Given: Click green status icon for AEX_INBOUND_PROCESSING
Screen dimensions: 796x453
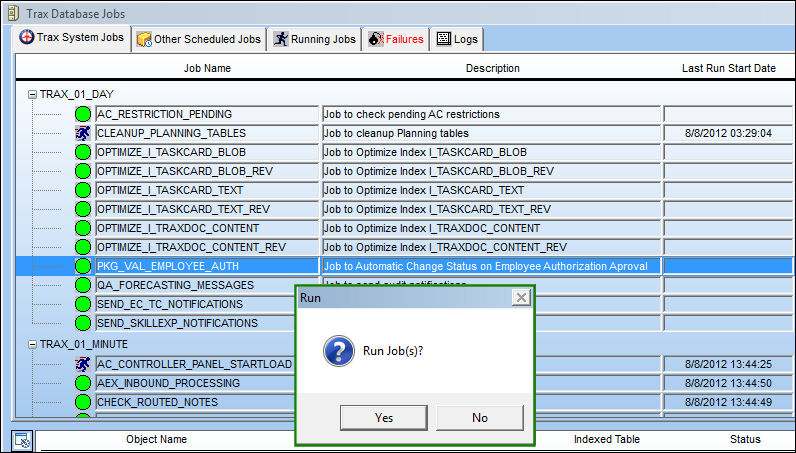Looking at the screenshot, I should tap(83, 383).
